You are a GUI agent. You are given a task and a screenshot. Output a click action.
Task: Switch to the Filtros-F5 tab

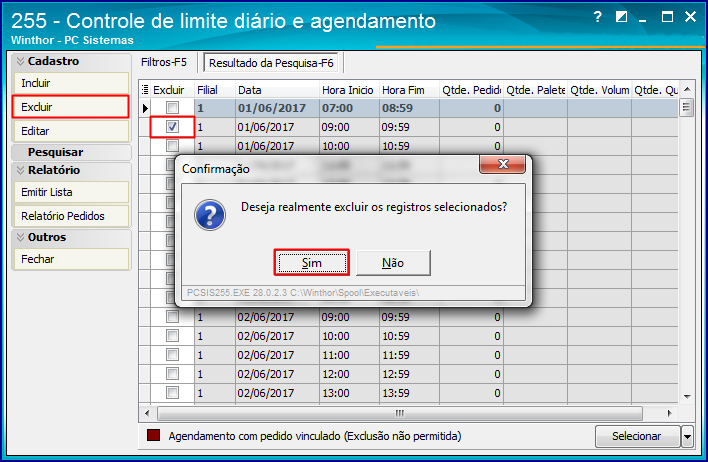coord(164,62)
